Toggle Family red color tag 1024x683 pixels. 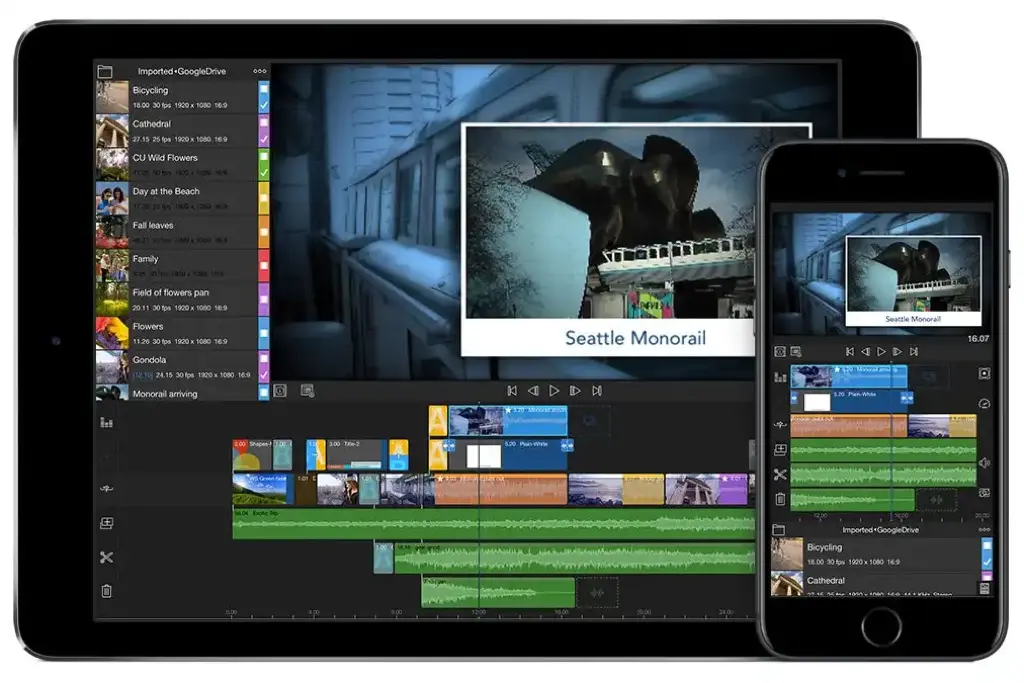pyautogui.click(x=264, y=266)
